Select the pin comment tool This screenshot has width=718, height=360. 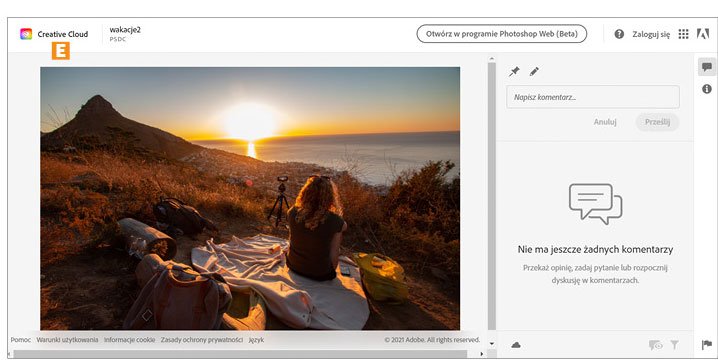coord(514,71)
